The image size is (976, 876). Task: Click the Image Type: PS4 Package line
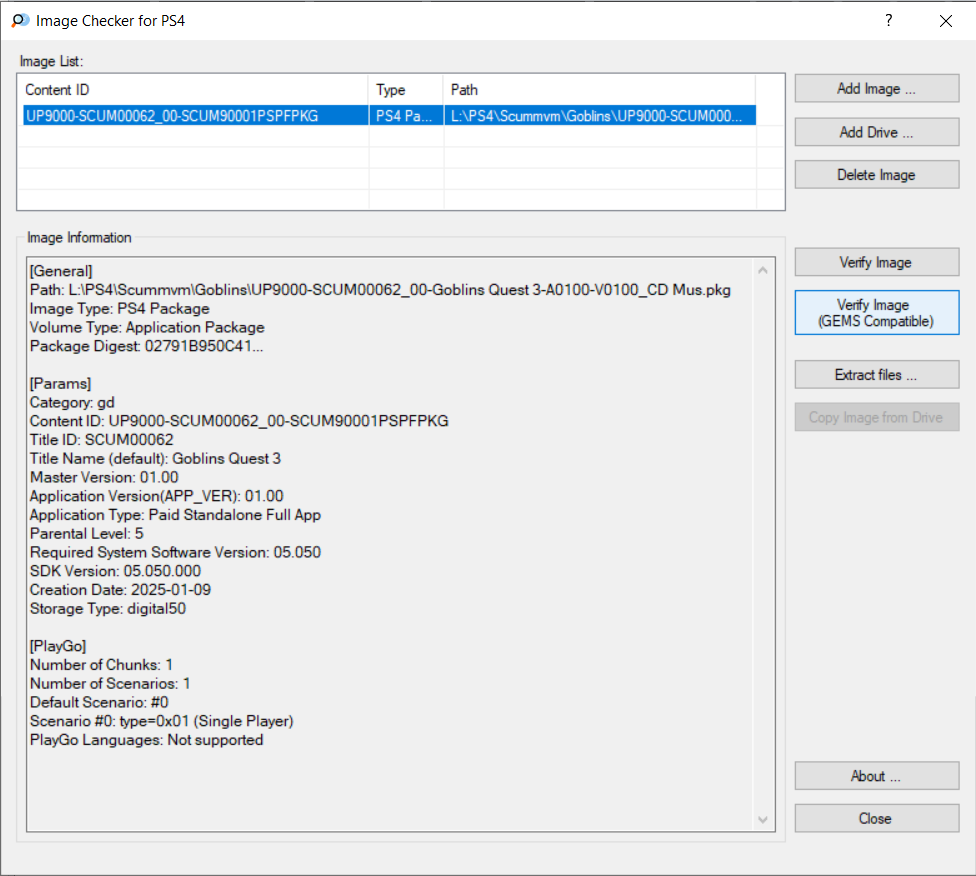[120, 308]
